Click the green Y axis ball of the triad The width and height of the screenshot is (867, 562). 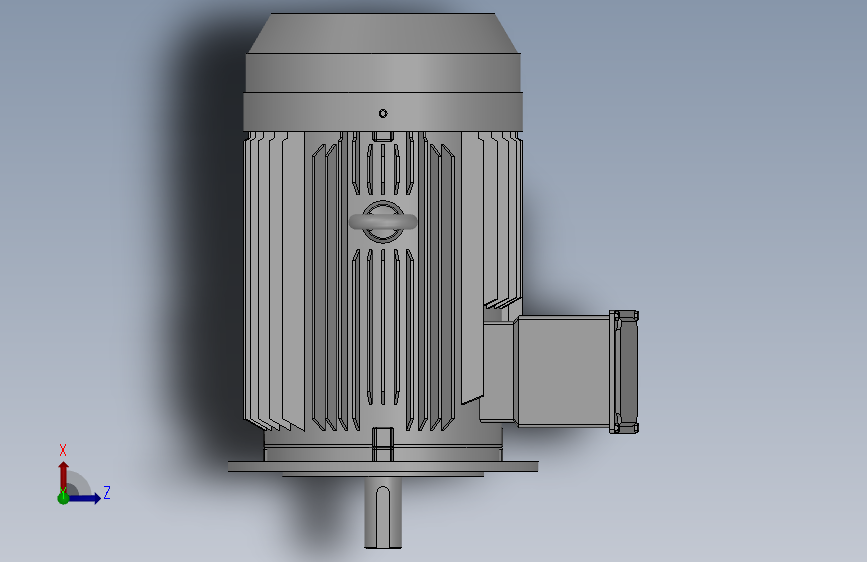63,498
